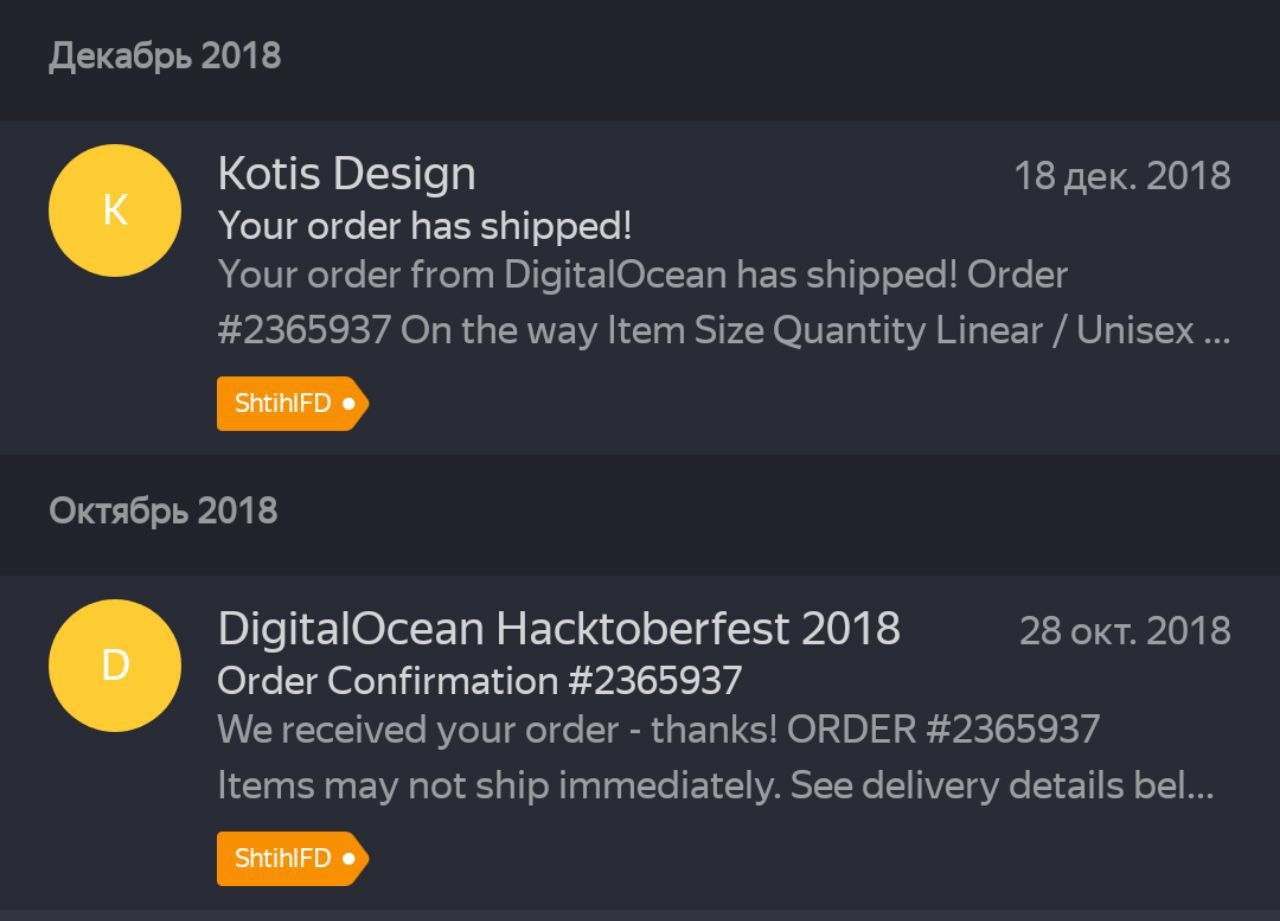Viewport: 1280px width, 921px height.
Task: Open the sender name Kotis Design
Action: pyautogui.click(x=346, y=174)
